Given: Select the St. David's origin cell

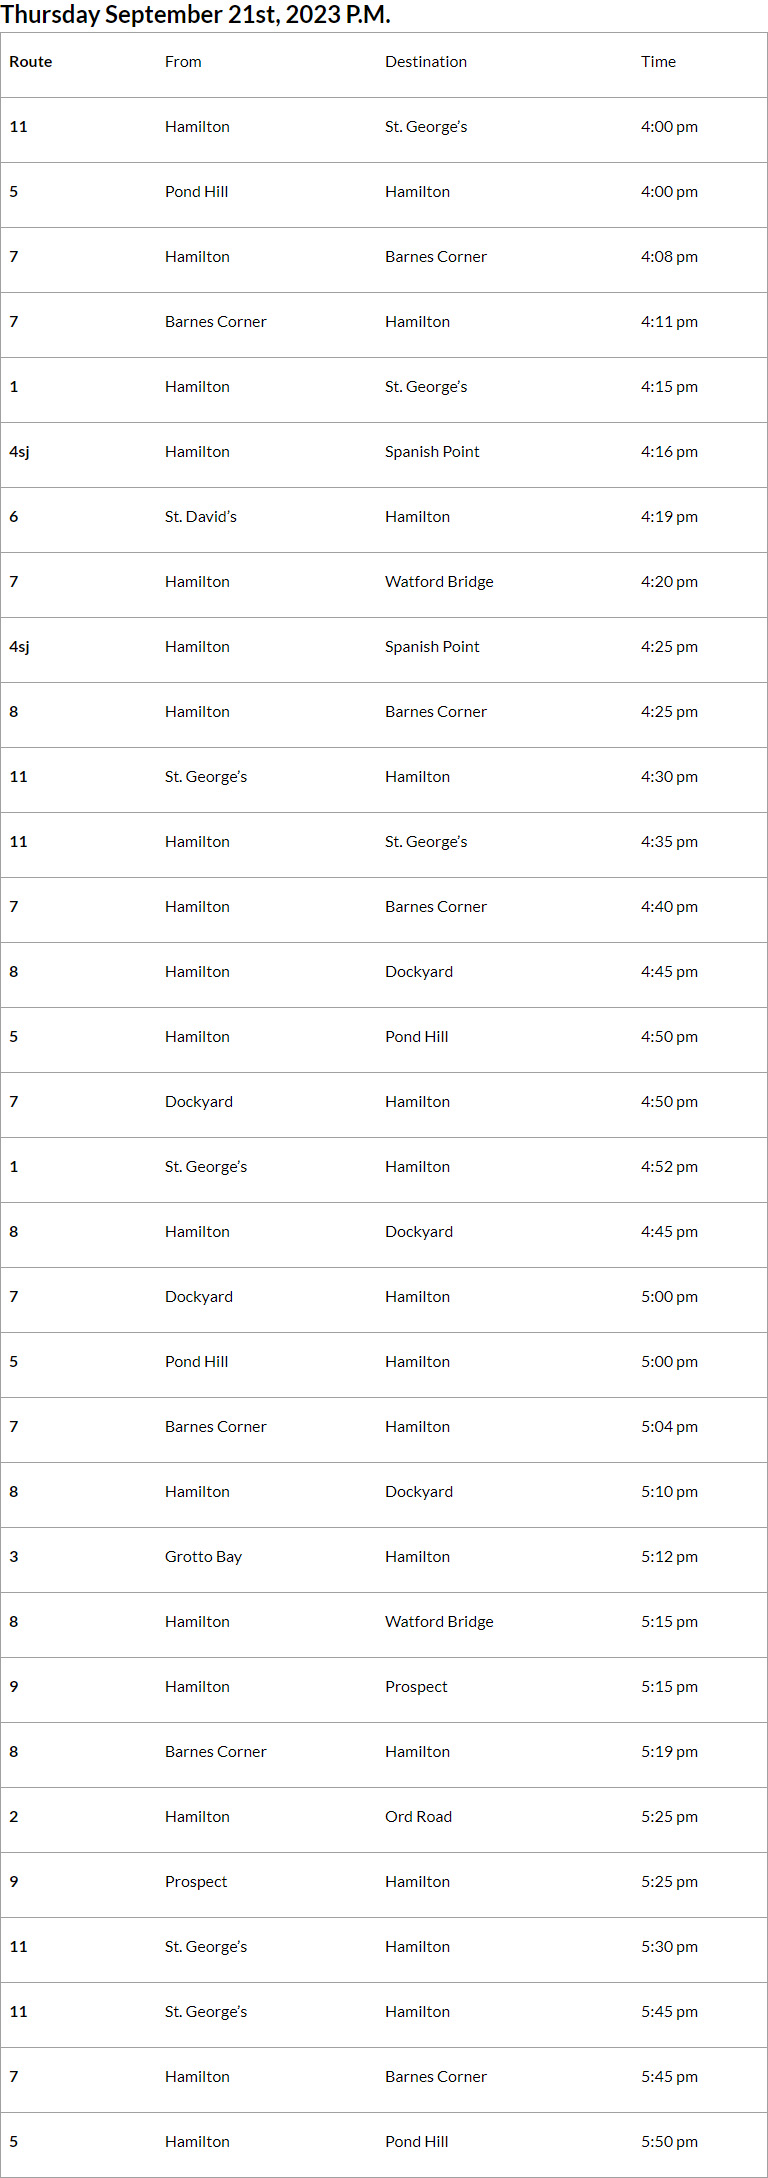Looking at the screenshot, I should tap(201, 517).
